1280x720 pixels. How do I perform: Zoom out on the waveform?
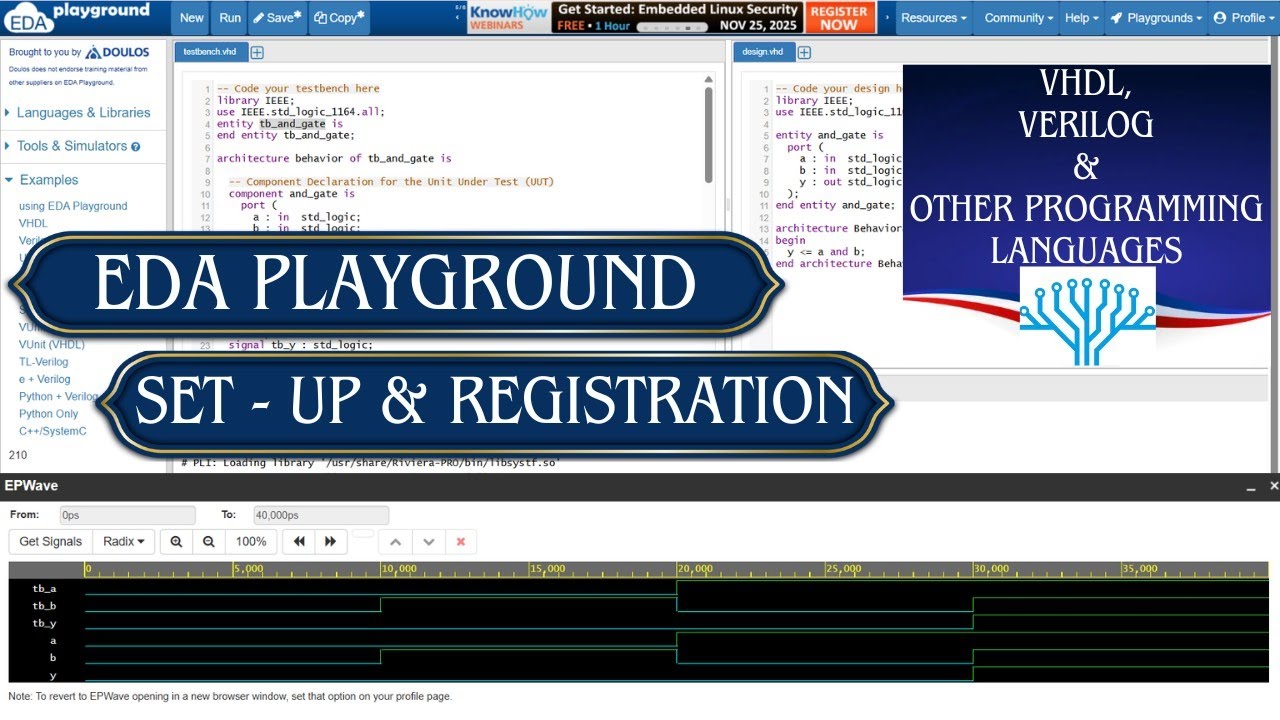(x=208, y=541)
